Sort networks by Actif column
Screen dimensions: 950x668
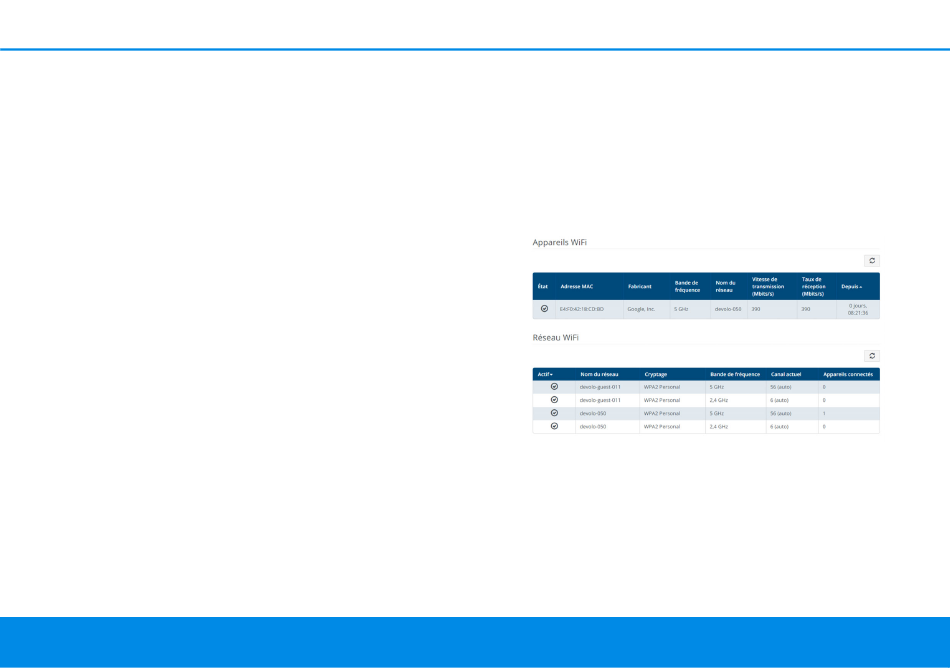[x=545, y=374]
